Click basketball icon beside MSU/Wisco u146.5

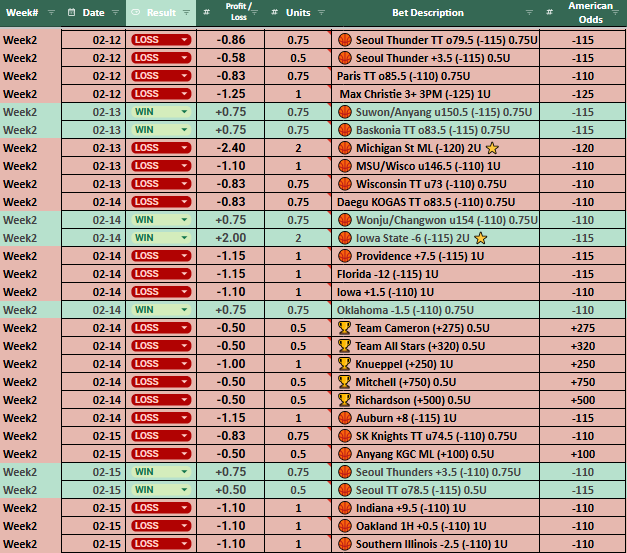pyautogui.click(x=345, y=166)
